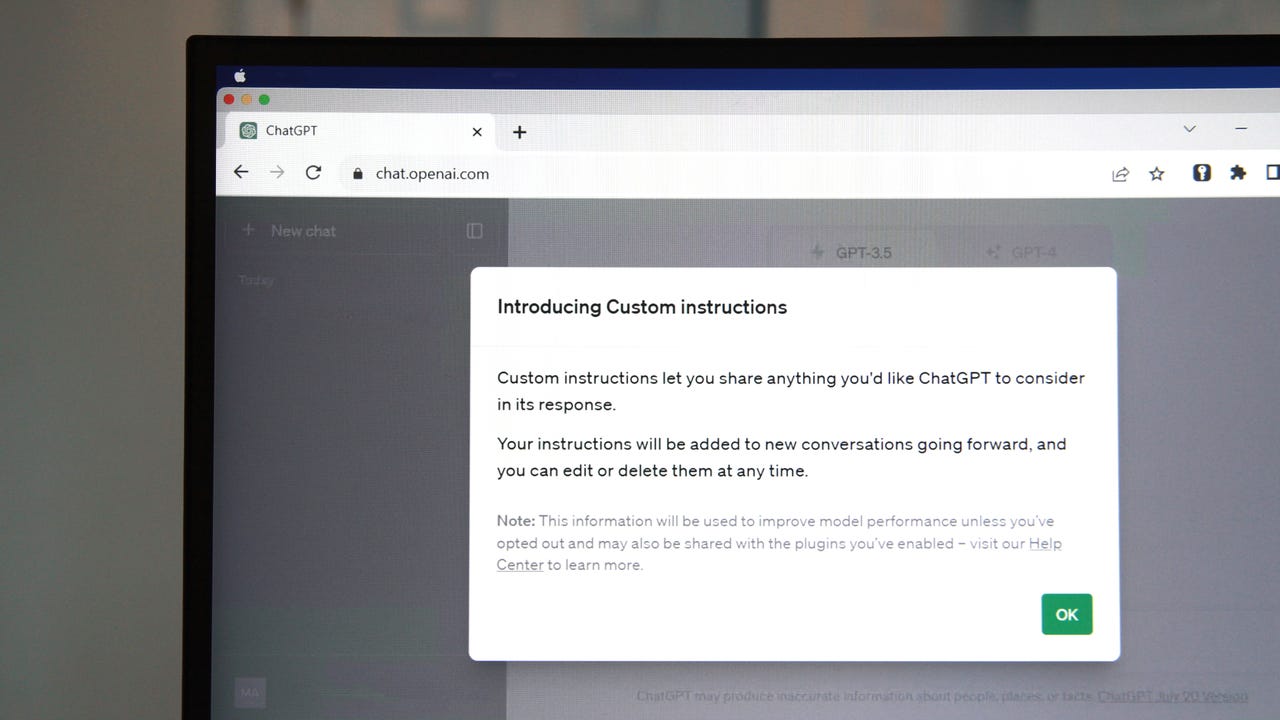Start a New chat in sidebar

click(x=290, y=230)
